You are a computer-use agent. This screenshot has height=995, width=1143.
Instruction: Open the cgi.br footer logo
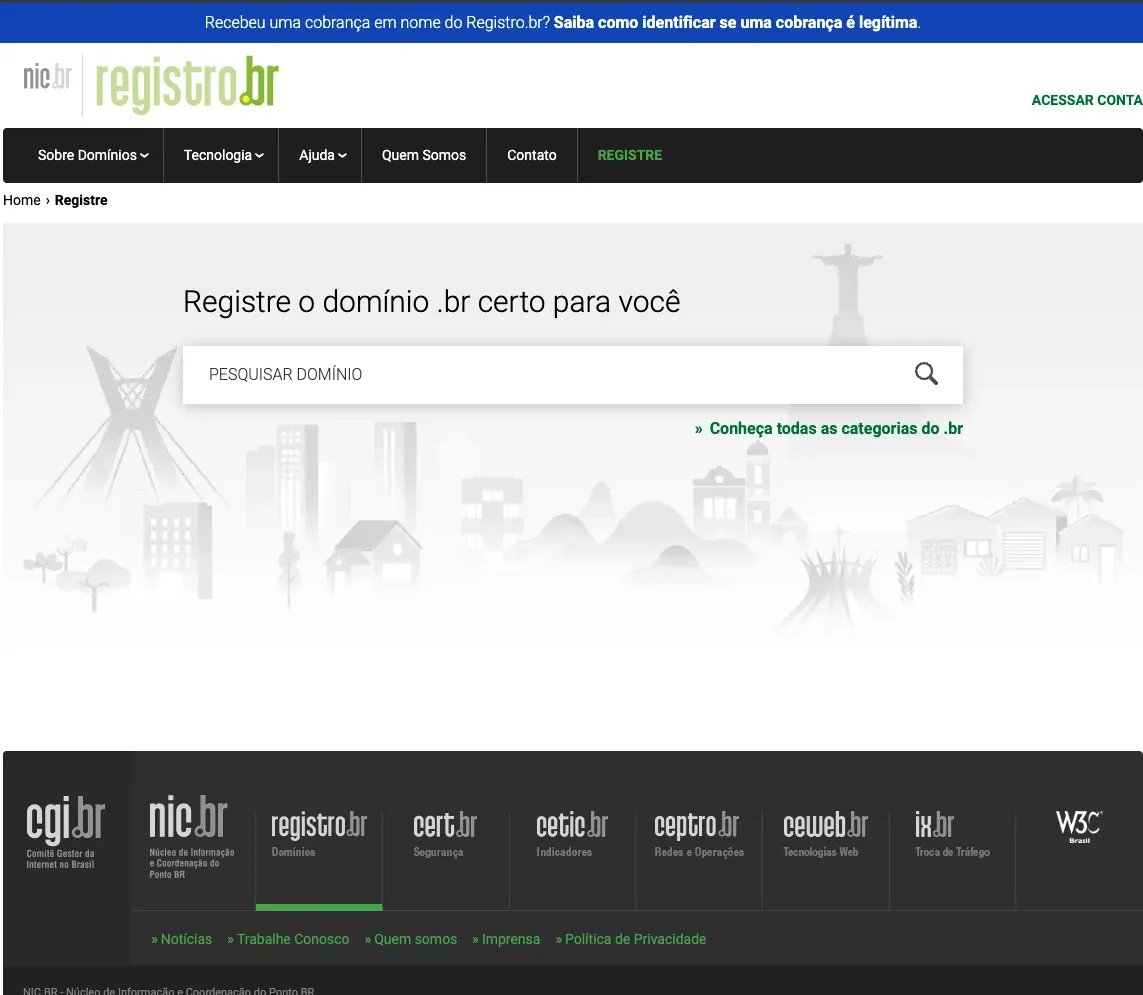(x=66, y=832)
